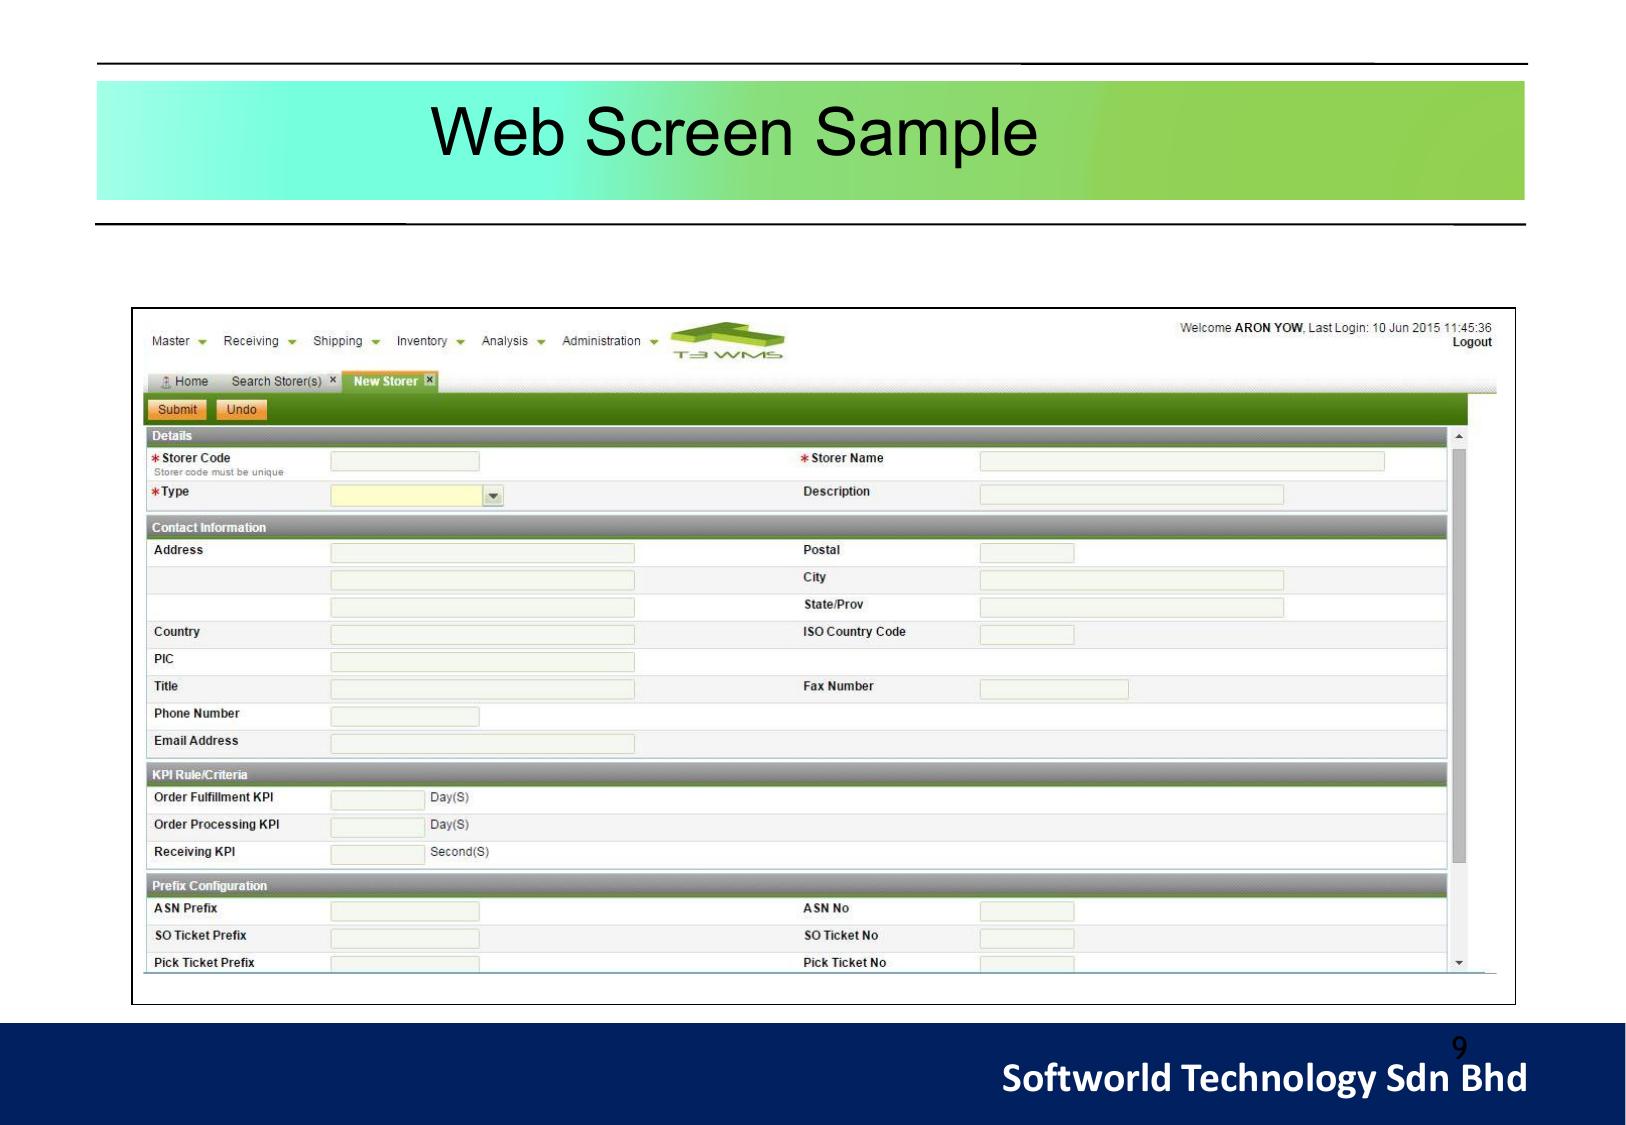Click the SO Ticket Prefix field
The height and width of the screenshot is (1125, 1626).
pyautogui.click(x=405, y=938)
